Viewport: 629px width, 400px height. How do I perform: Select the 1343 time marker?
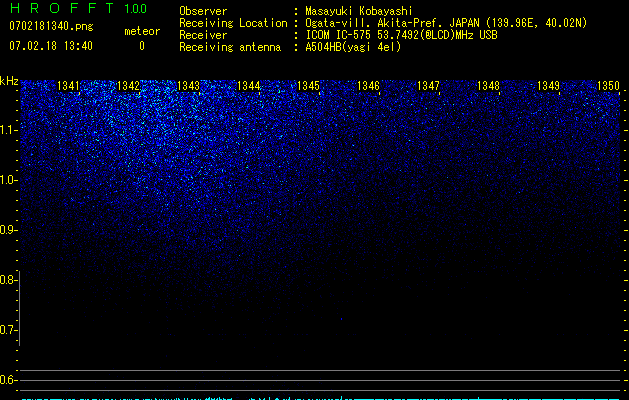click(188, 85)
